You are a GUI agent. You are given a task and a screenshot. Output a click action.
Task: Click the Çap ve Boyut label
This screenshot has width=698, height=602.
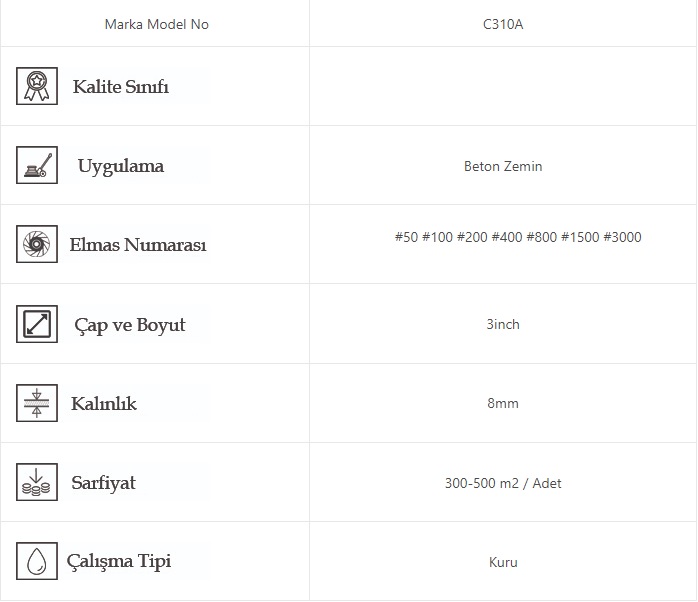pyautogui.click(x=130, y=325)
